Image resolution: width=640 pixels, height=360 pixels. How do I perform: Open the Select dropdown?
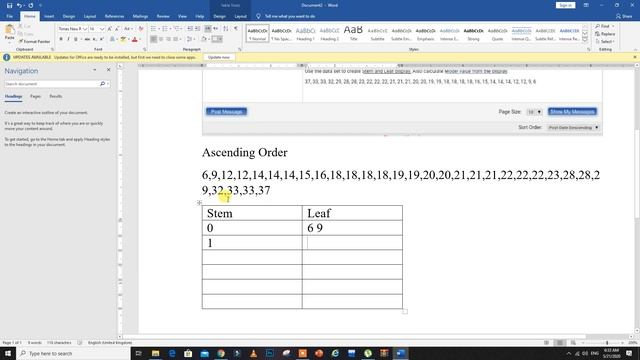coord(604,42)
